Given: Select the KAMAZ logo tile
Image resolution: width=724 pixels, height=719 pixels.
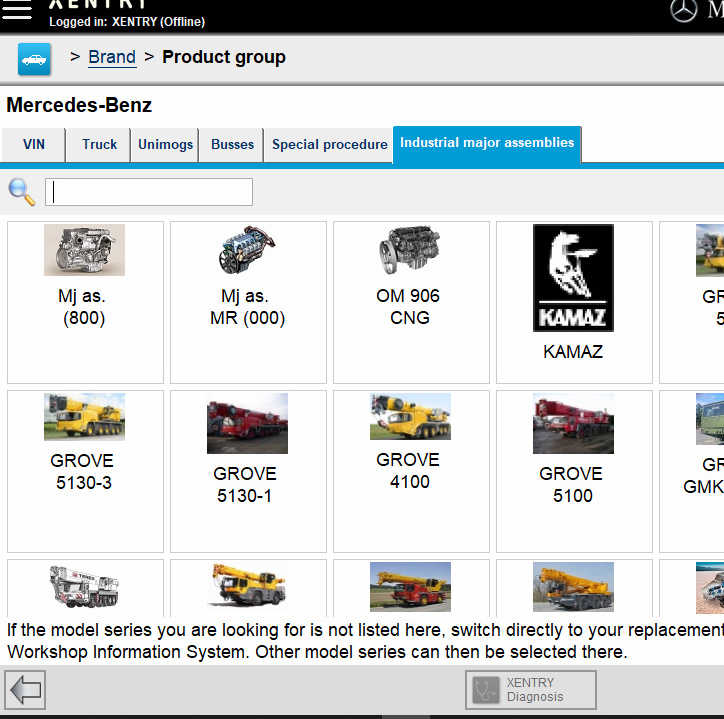Looking at the screenshot, I should pyautogui.click(x=573, y=302).
